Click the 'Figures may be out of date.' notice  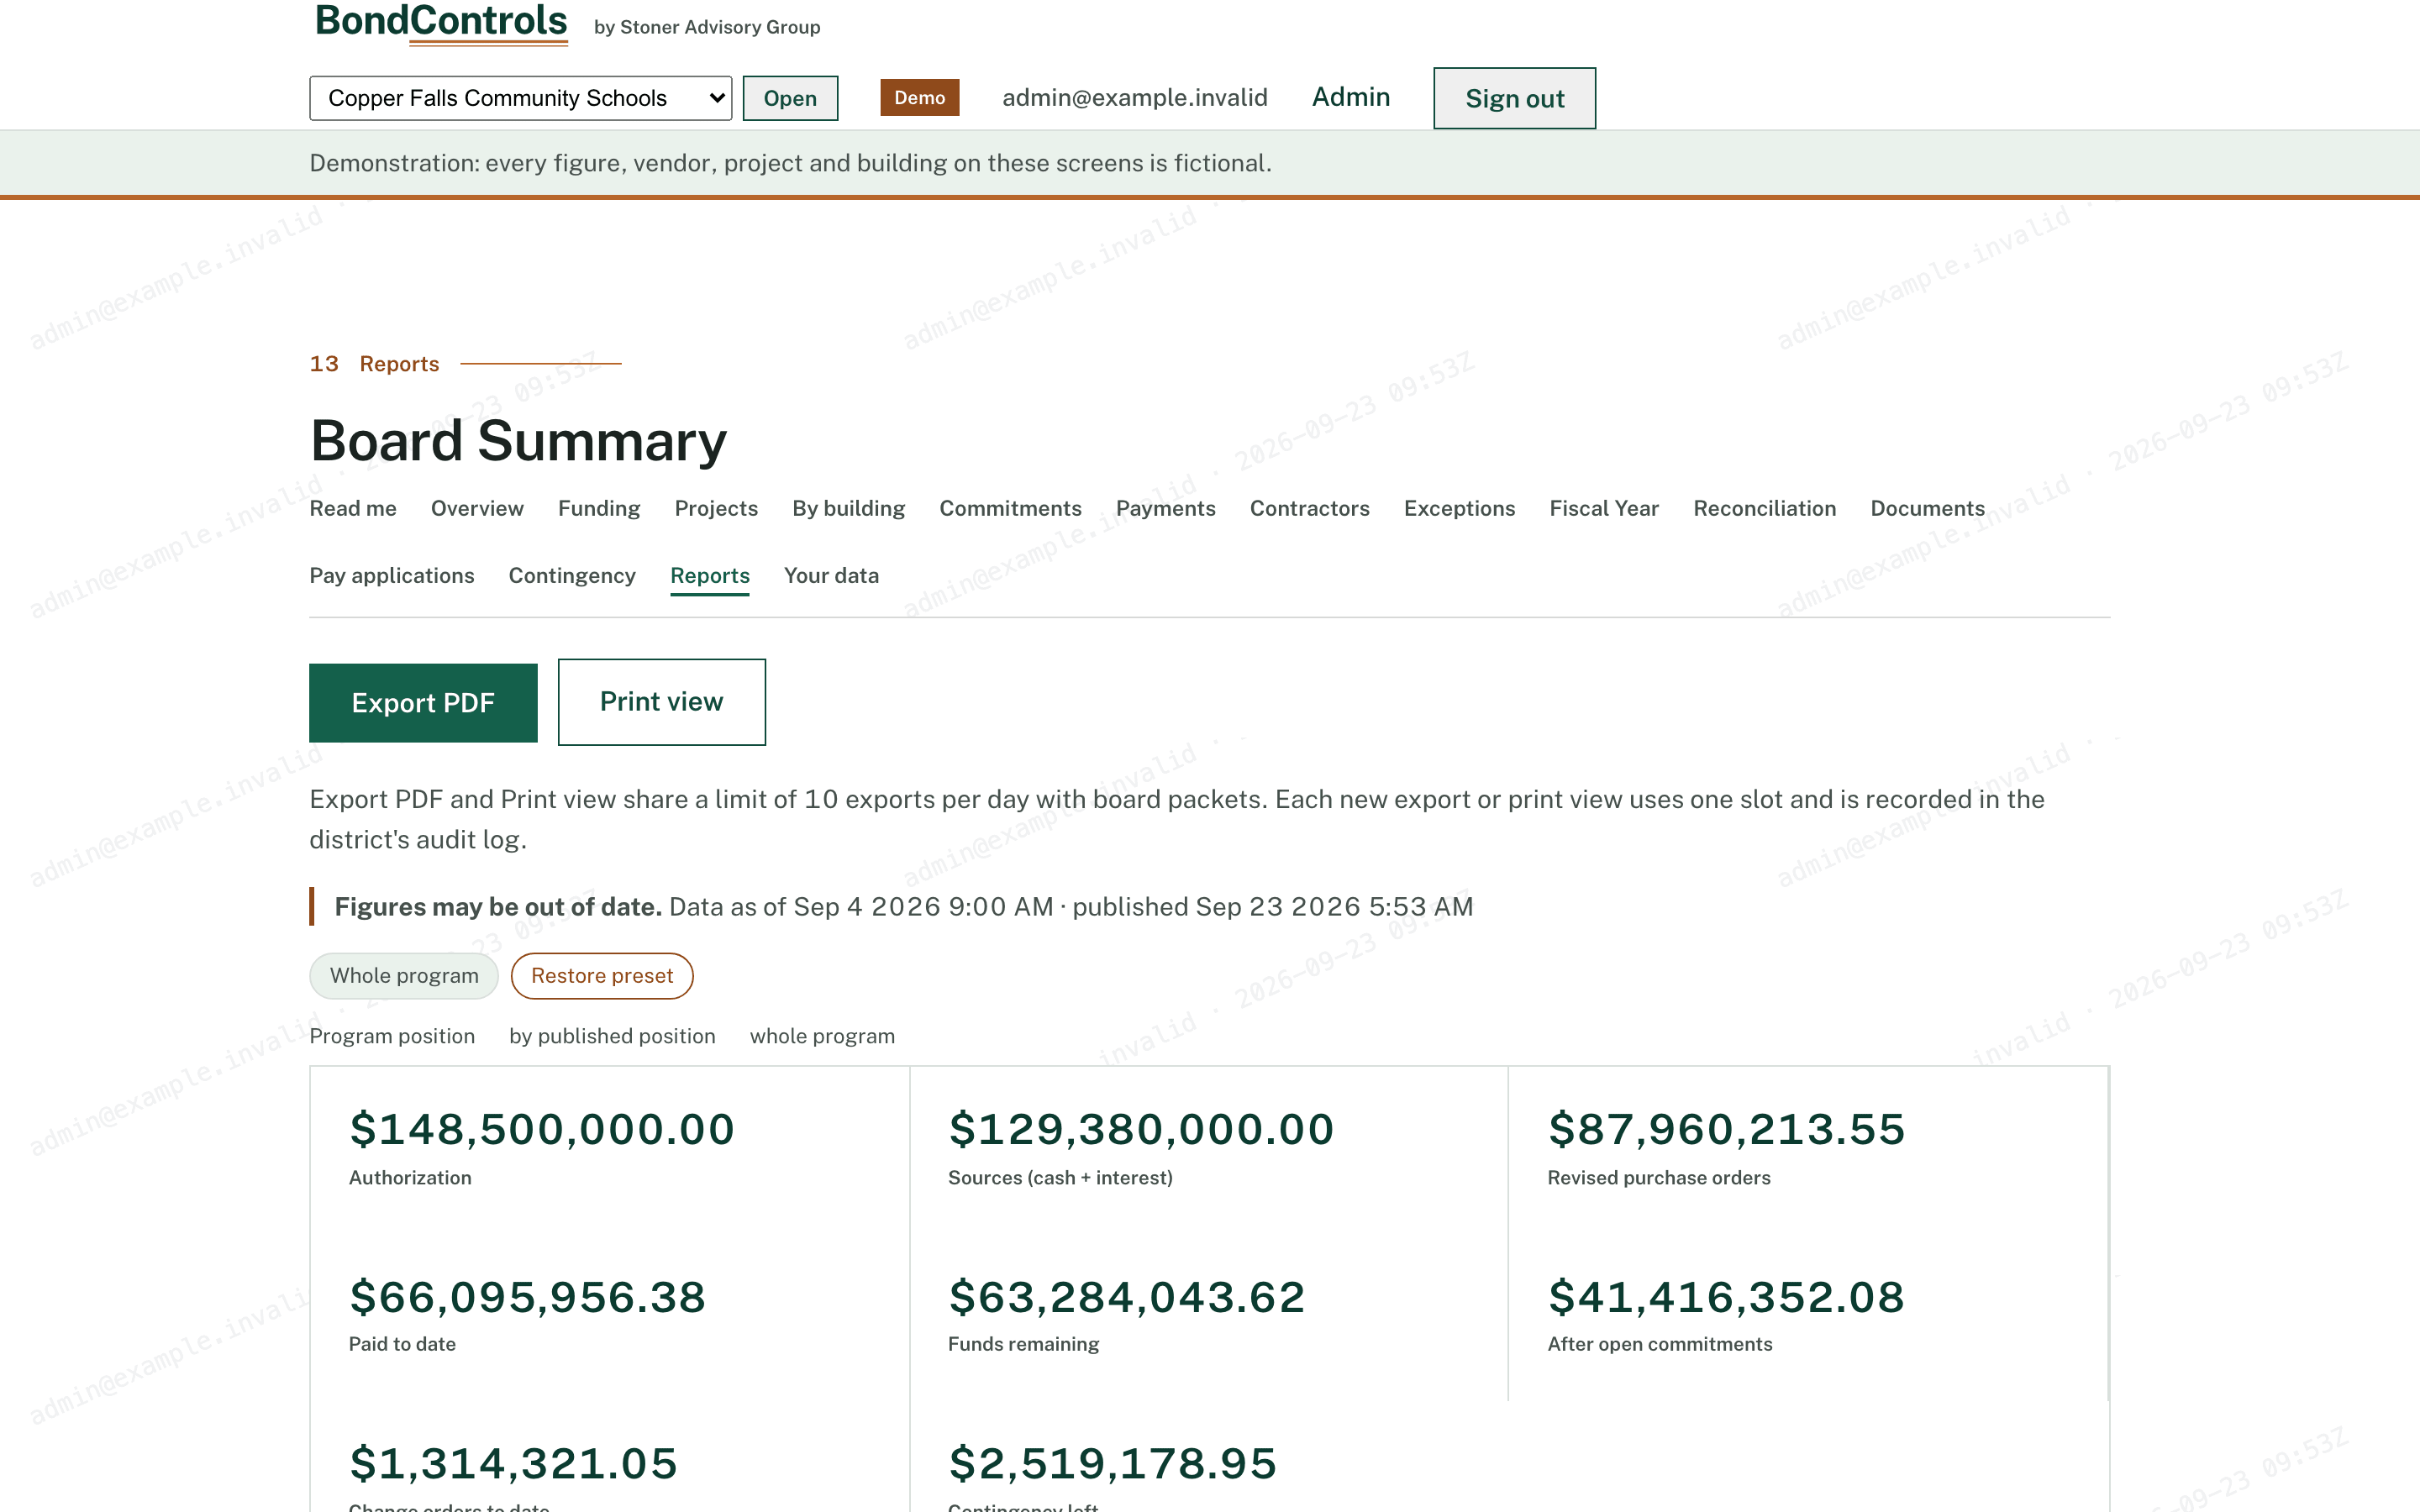tap(498, 907)
